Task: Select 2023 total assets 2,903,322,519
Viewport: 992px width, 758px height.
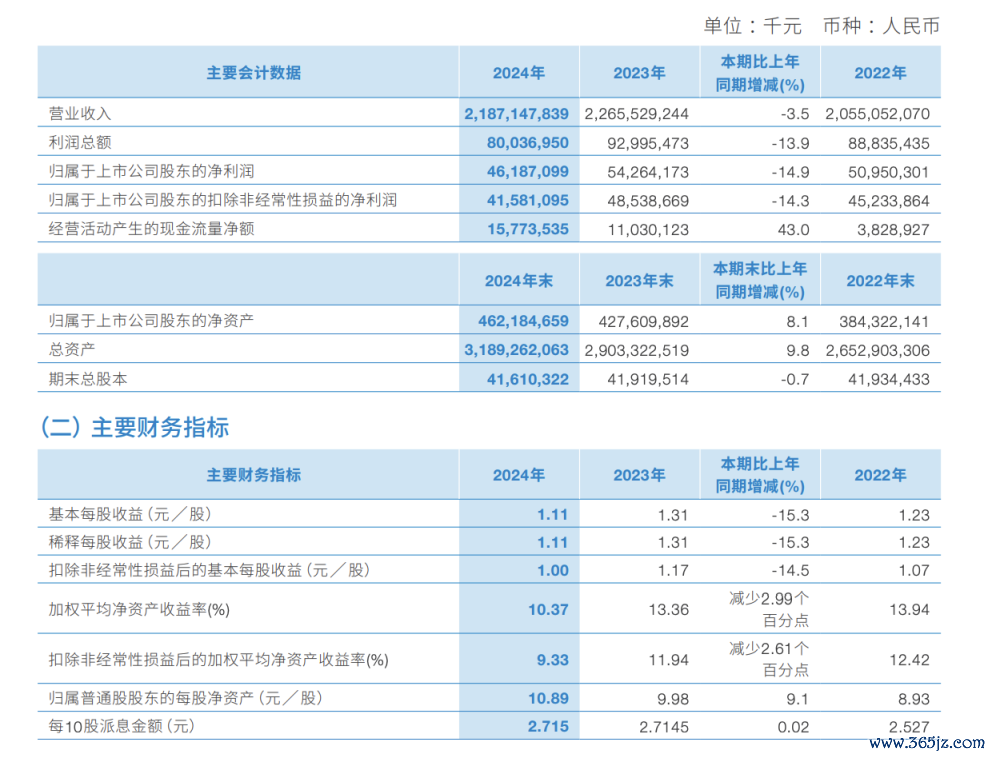Action: [636, 350]
